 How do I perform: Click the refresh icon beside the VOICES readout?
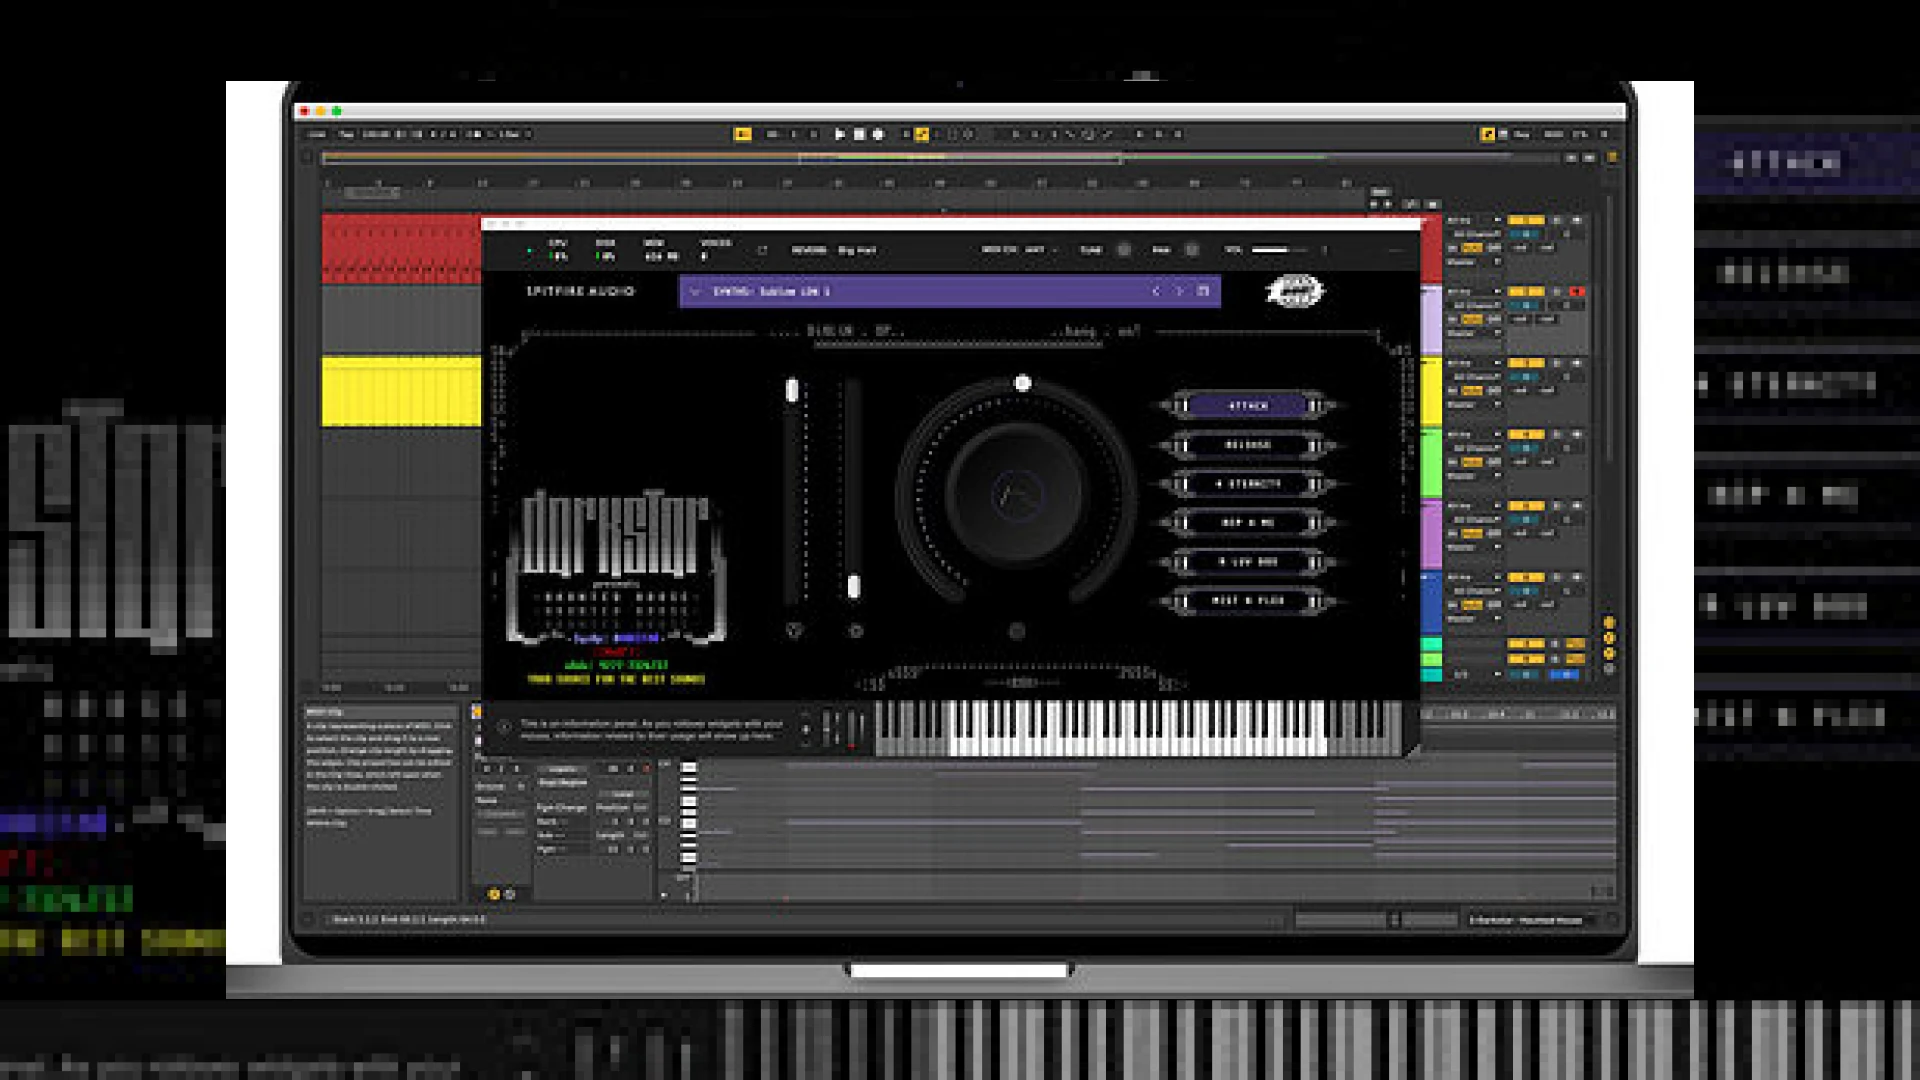pyautogui.click(x=762, y=250)
